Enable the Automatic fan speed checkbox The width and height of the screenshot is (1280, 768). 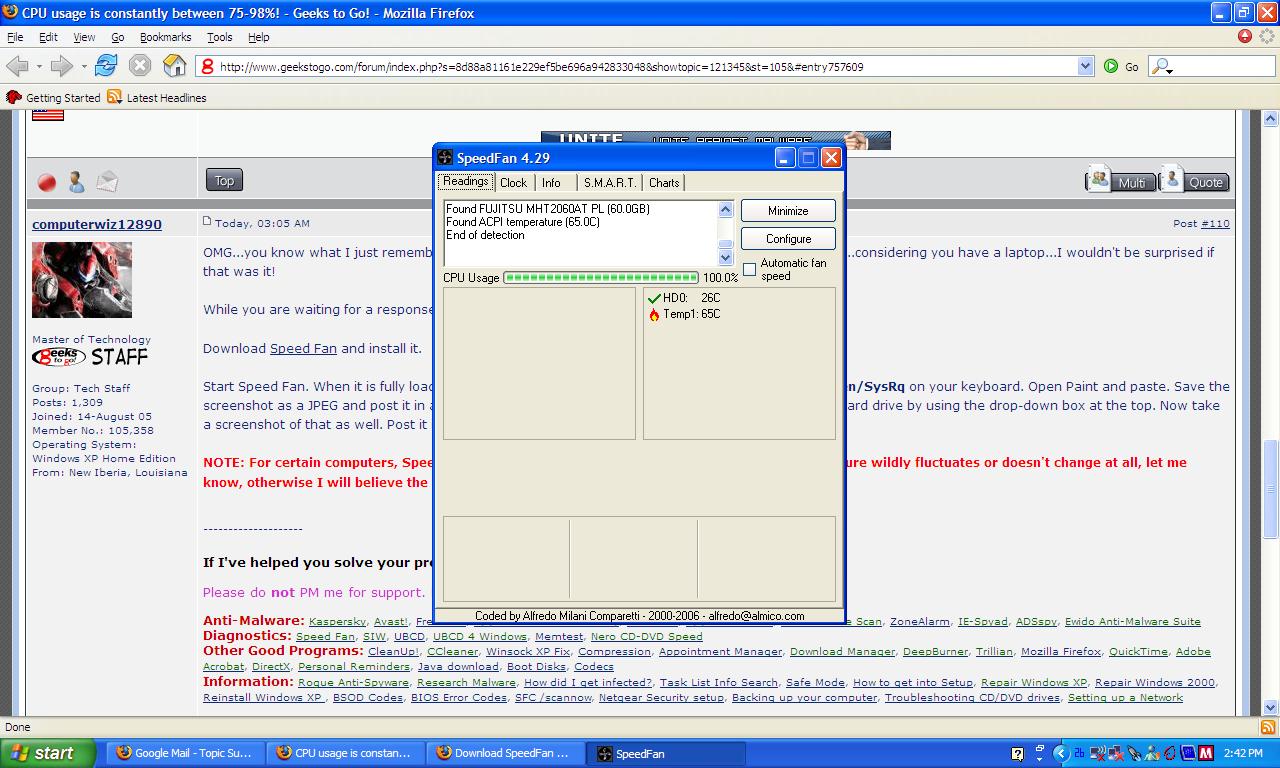coord(749,270)
